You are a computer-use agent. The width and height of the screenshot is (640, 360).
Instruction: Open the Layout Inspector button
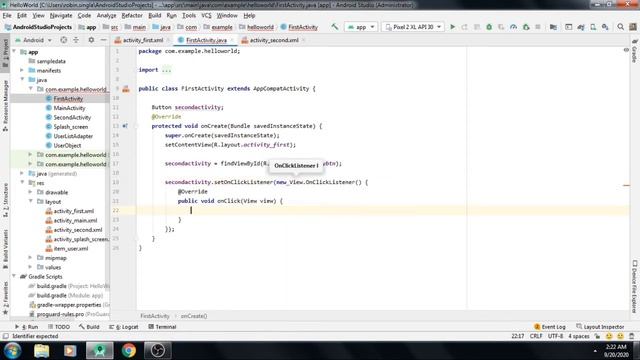[x=600, y=327]
